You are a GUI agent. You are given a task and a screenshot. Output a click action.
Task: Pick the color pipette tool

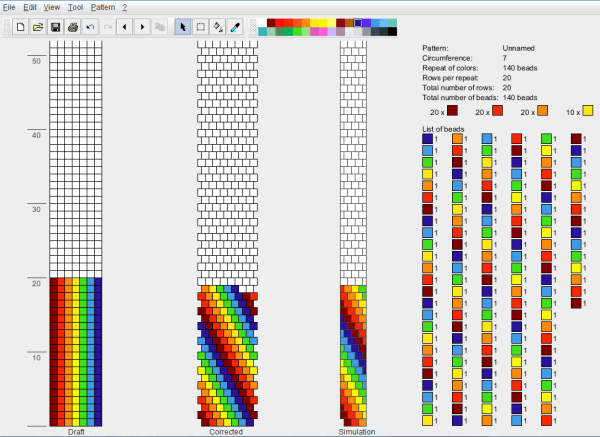(234, 26)
